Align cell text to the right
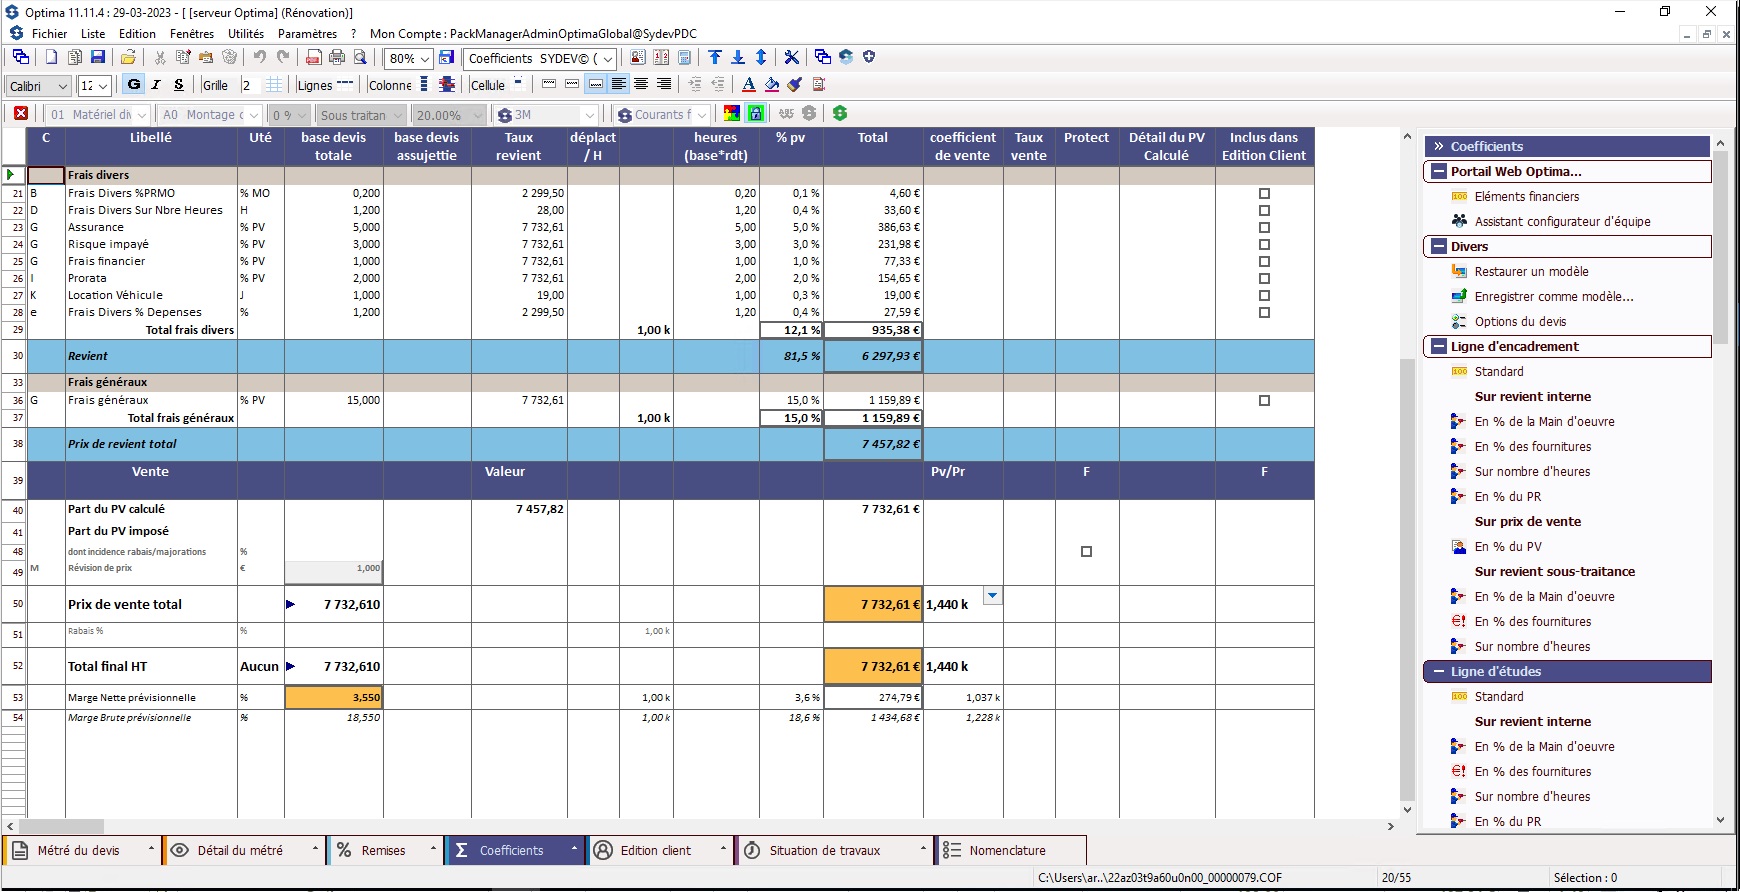 pyautogui.click(x=663, y=85)
